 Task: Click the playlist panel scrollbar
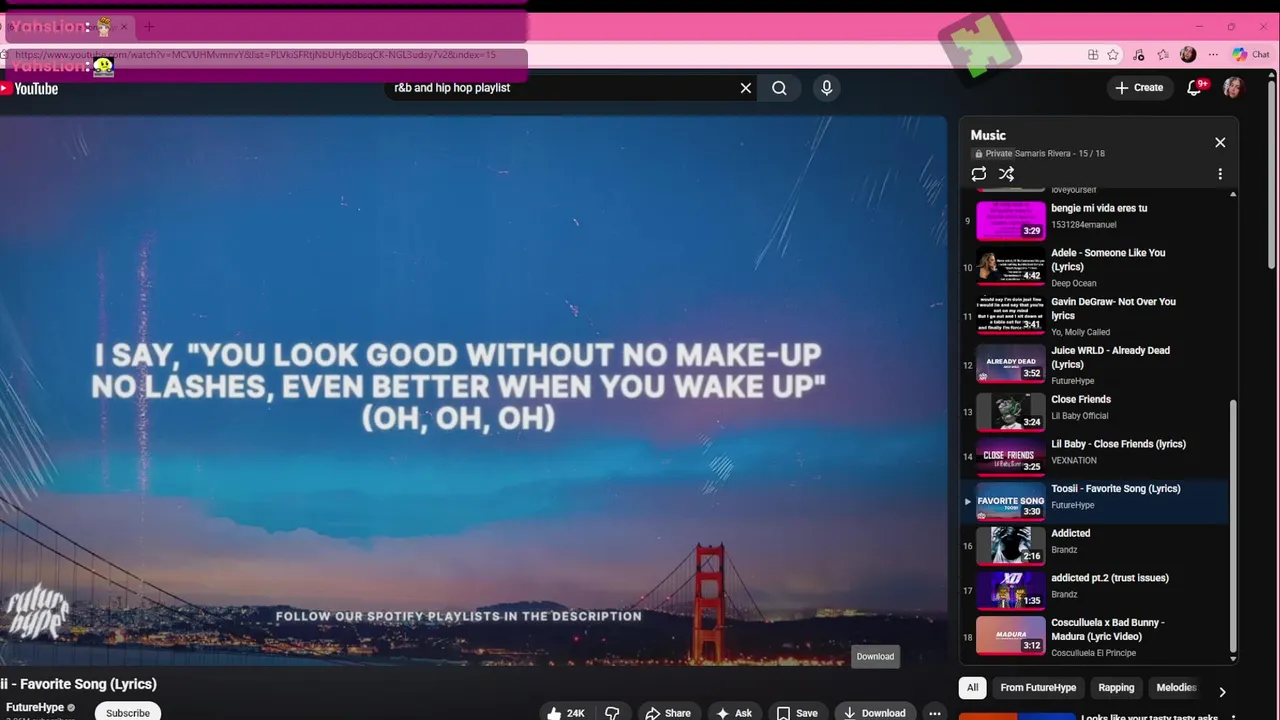[1232, 525]
